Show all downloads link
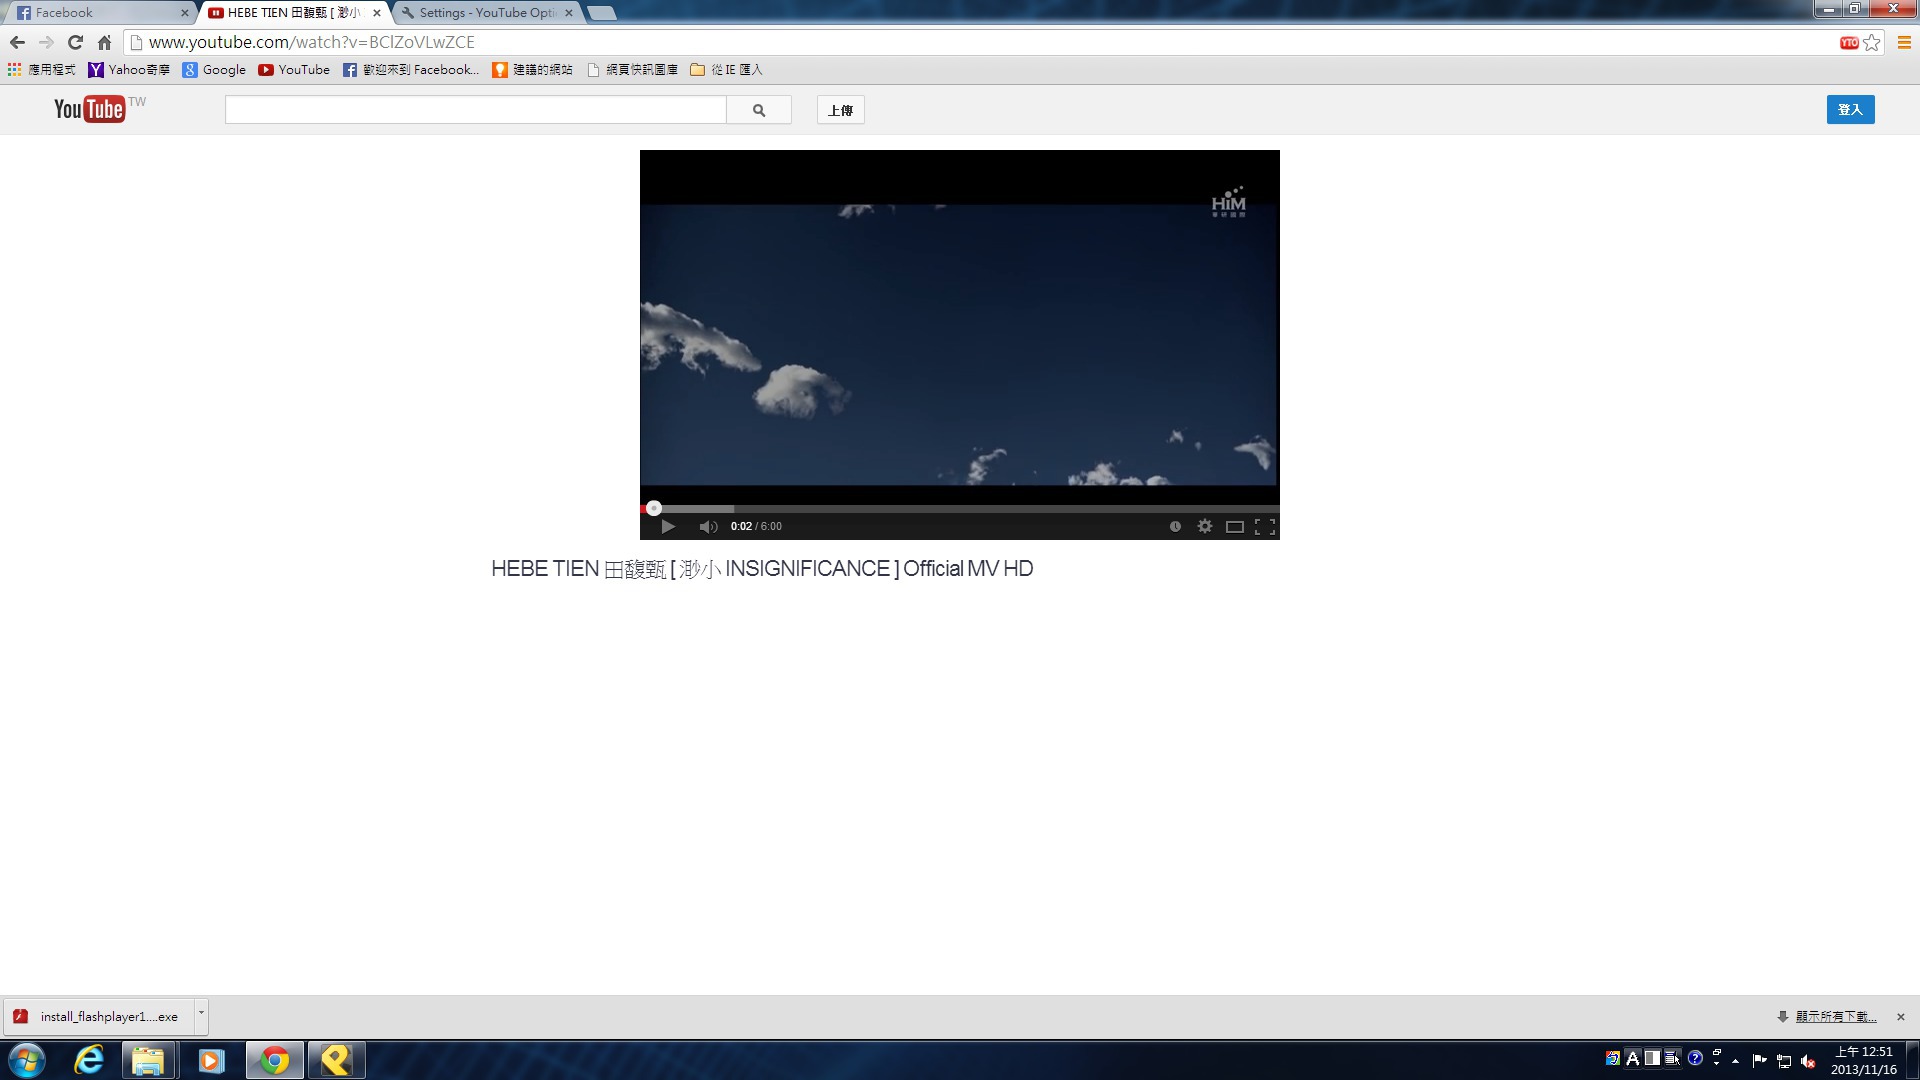This screenshot has width=1920, height=1080. pyautogui.click(x=1835, y=1016)
